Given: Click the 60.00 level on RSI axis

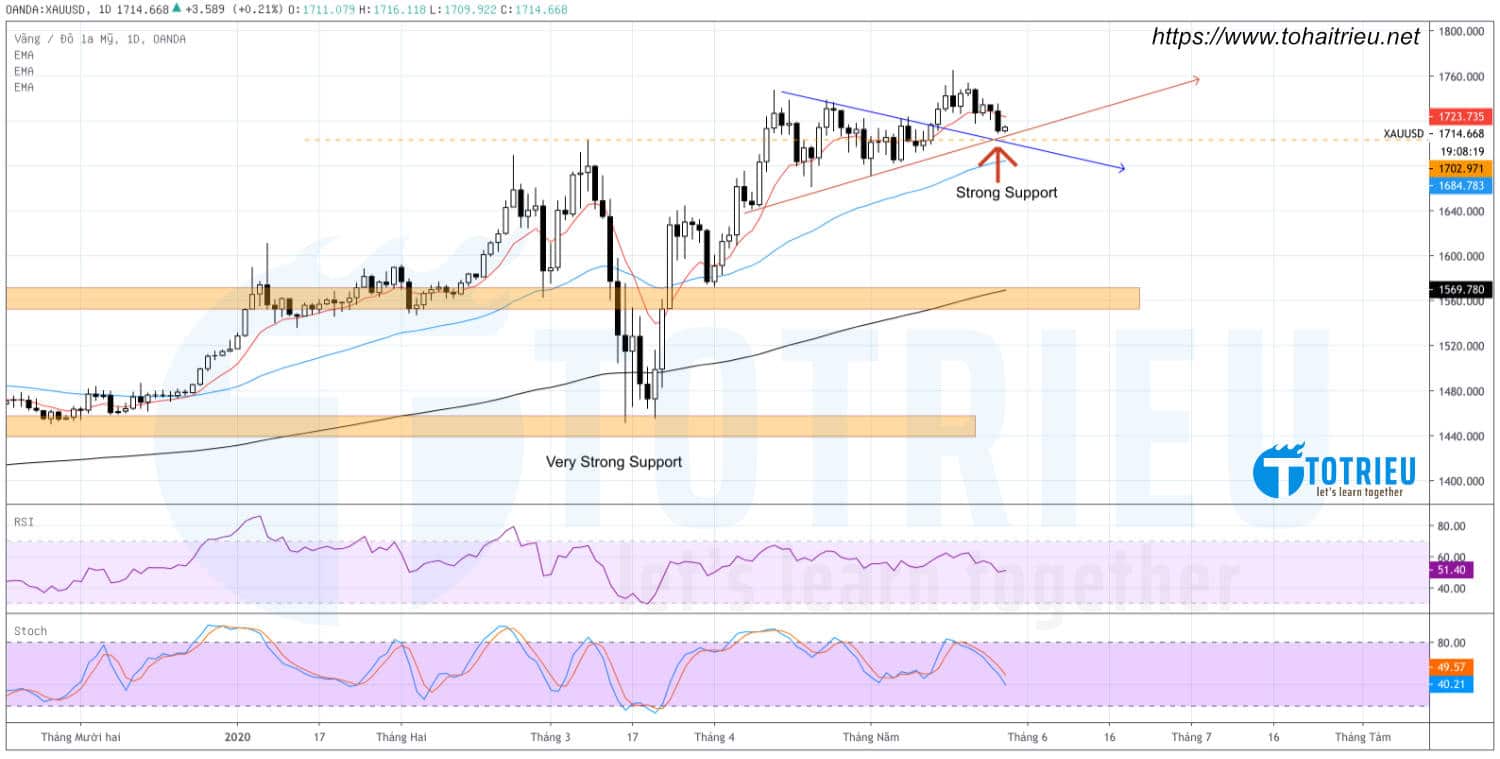Looking at the screenshot, I should tap(1451, 557).
